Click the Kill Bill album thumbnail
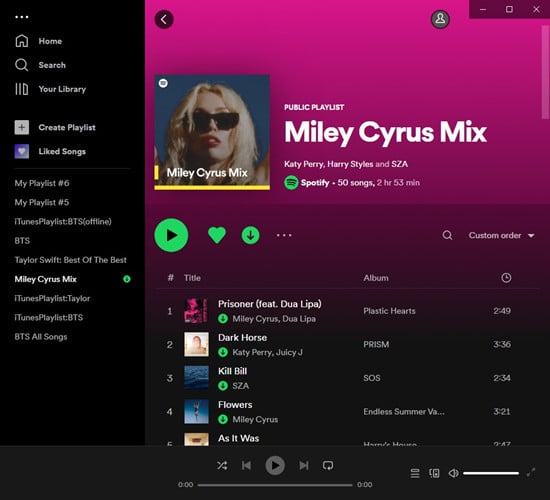Image resolution: width=550 pixels, height=500 pixels. (196, 378)
